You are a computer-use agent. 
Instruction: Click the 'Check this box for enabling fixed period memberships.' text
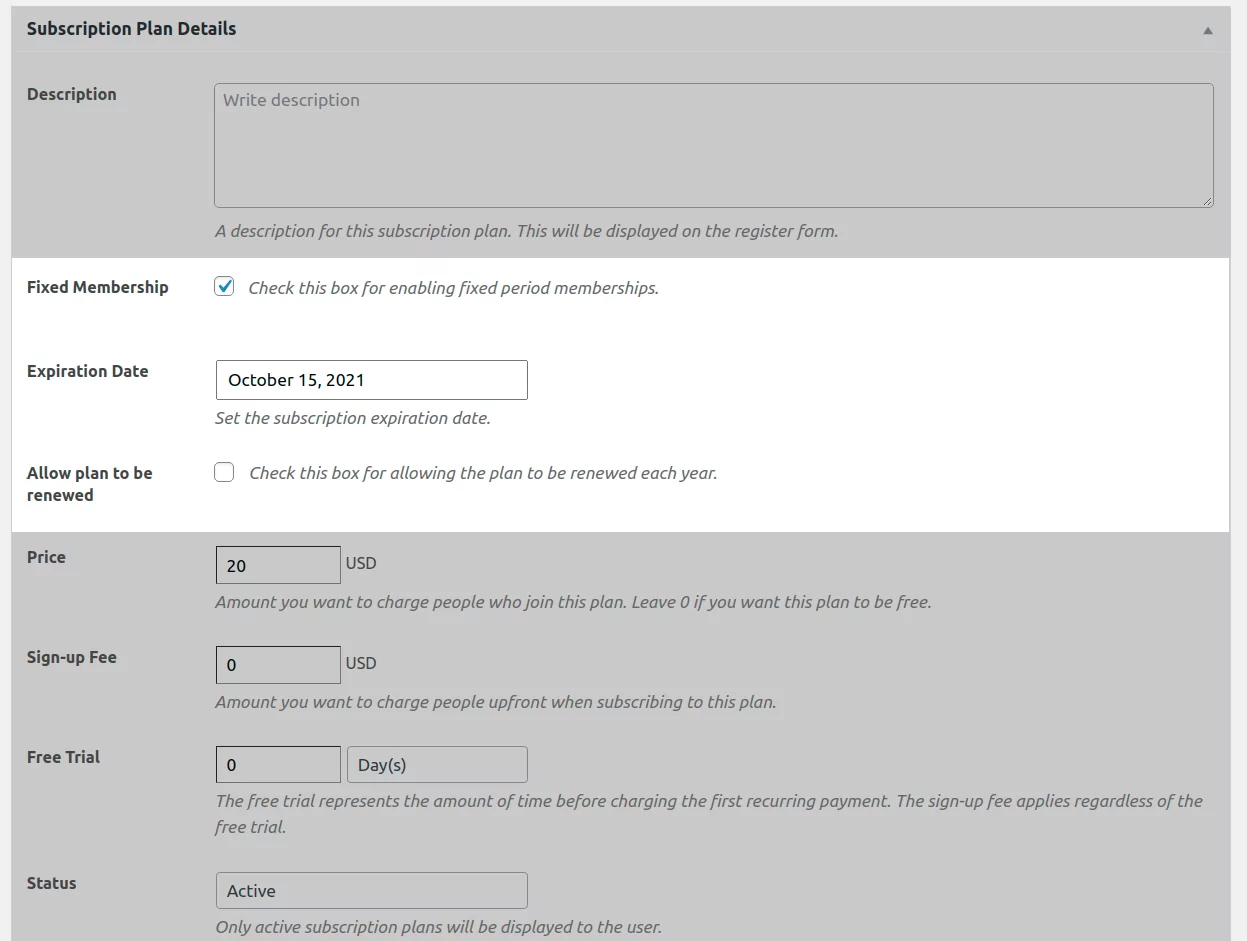[454, 288]
